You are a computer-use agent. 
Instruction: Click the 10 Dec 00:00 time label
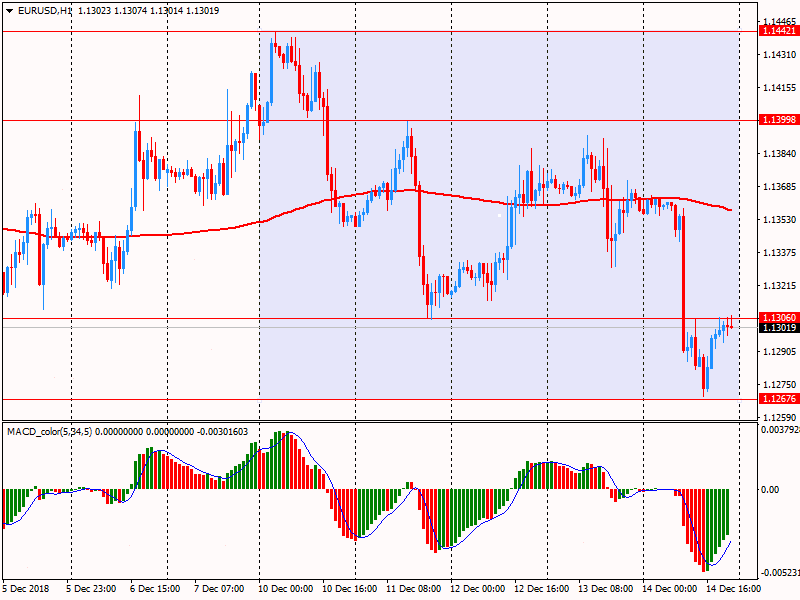pyautogui.click(x=287, y=589)
